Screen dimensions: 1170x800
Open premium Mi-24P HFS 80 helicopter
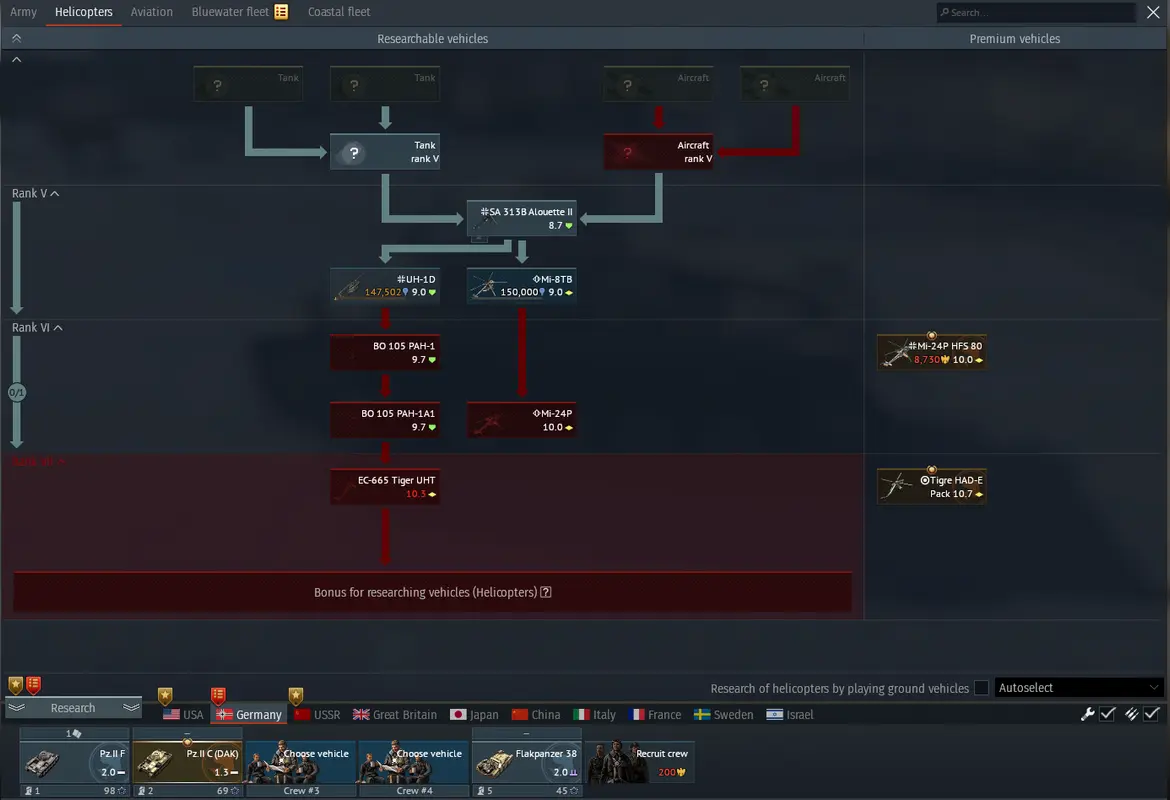(x=932, y=352)
